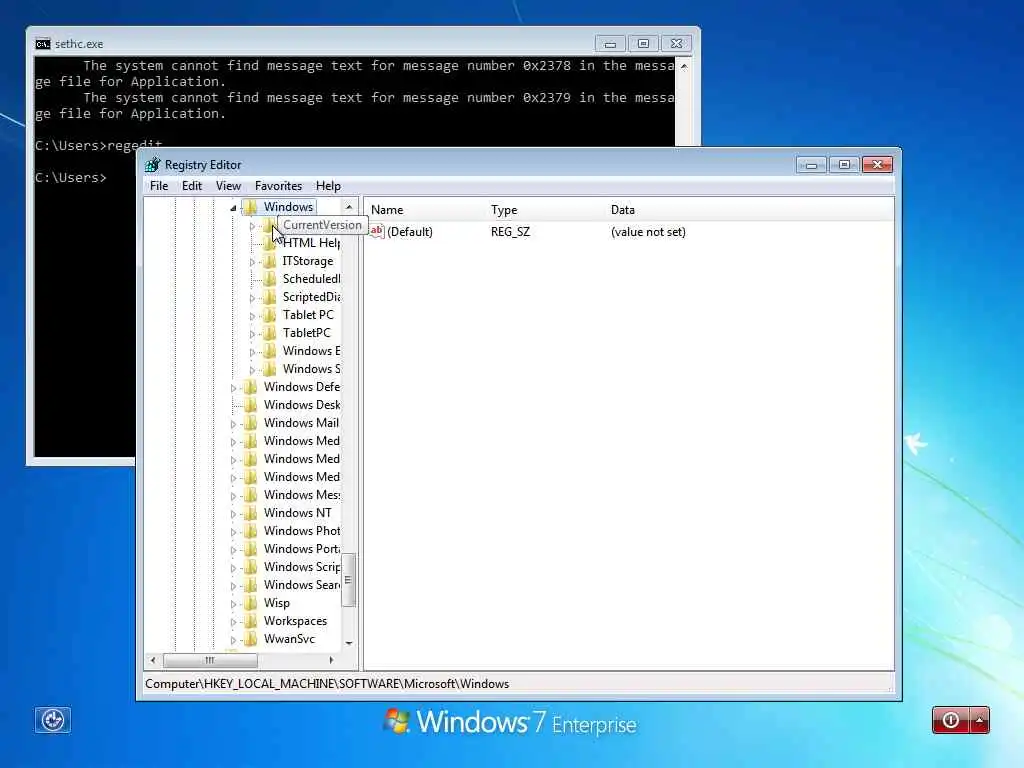This screenshot has height=768, width=1024.
Task: Select the Windows Script tree item
Action: point(302,568)
